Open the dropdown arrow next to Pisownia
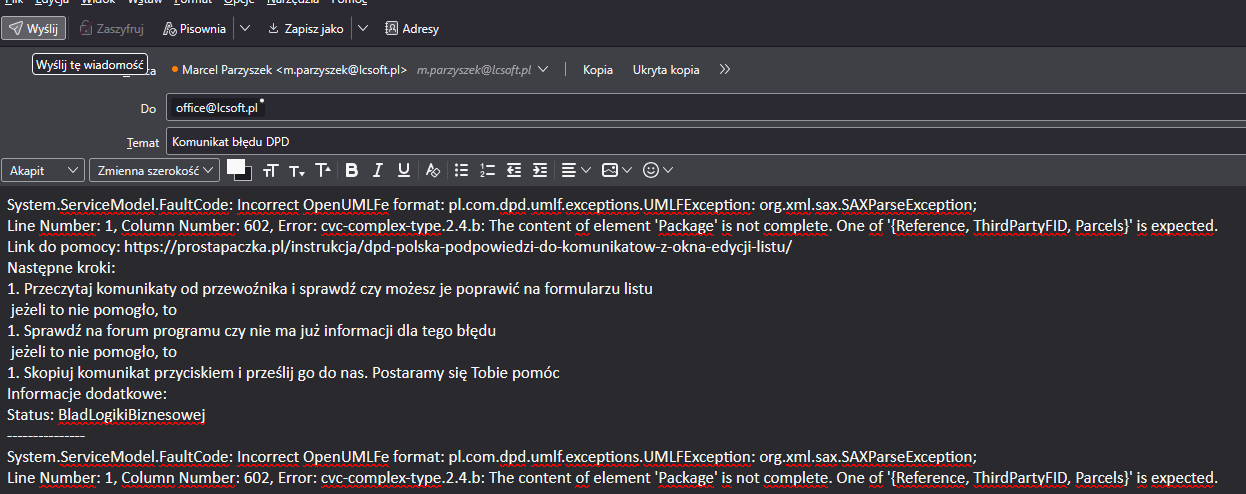Viewport: 1246px width, 494px height. pyautogui.click(x=246, y=29)
